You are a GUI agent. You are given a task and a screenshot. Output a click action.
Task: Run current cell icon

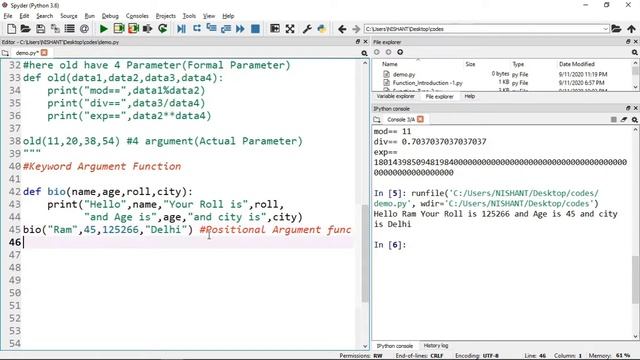pos(119,29)
